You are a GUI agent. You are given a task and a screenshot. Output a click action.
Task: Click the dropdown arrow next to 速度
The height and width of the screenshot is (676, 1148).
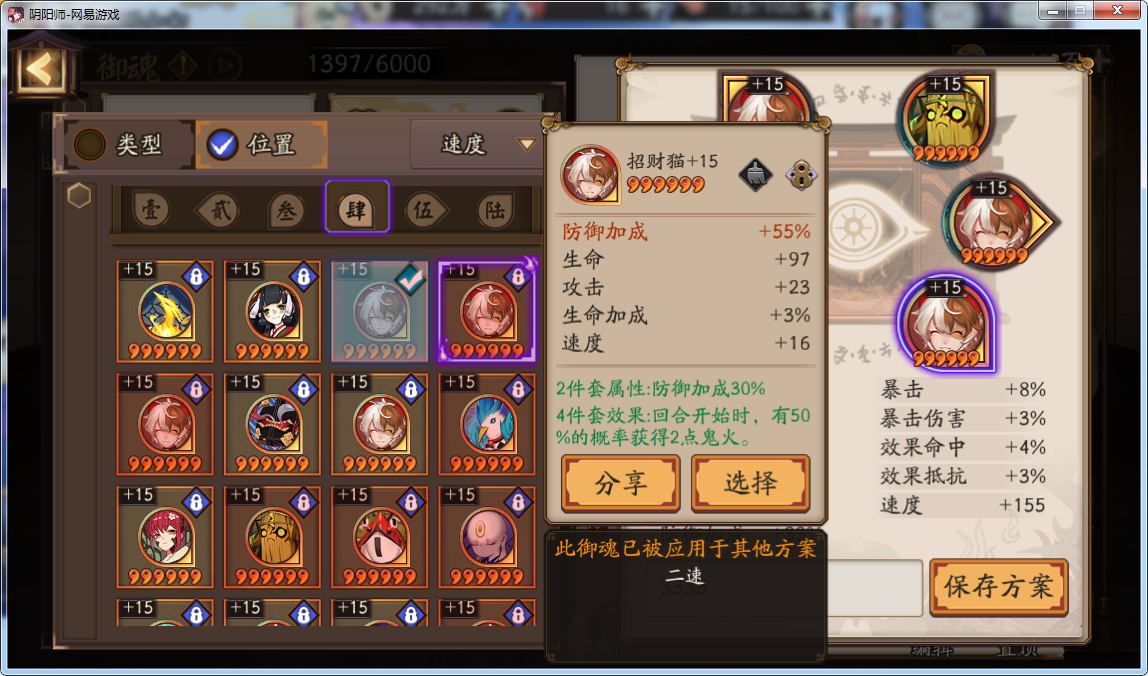pos(526,144)
